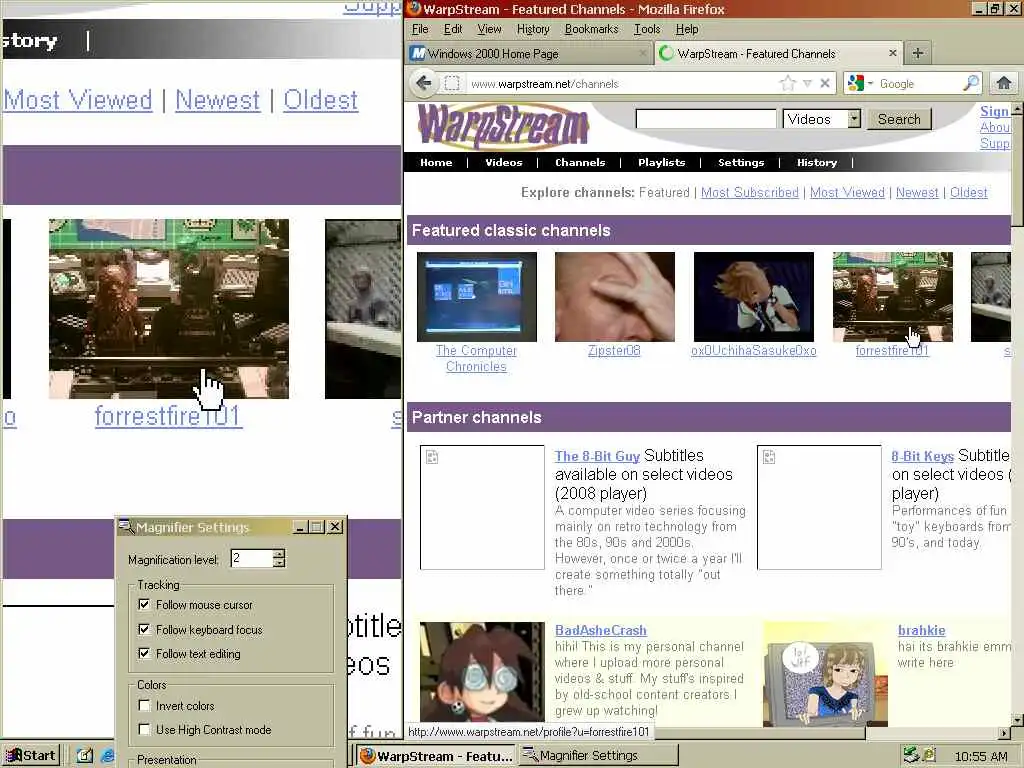Open the Tools menu
Image resolution: width=1024 pixels, height=768 pixels.
[647, 29]
